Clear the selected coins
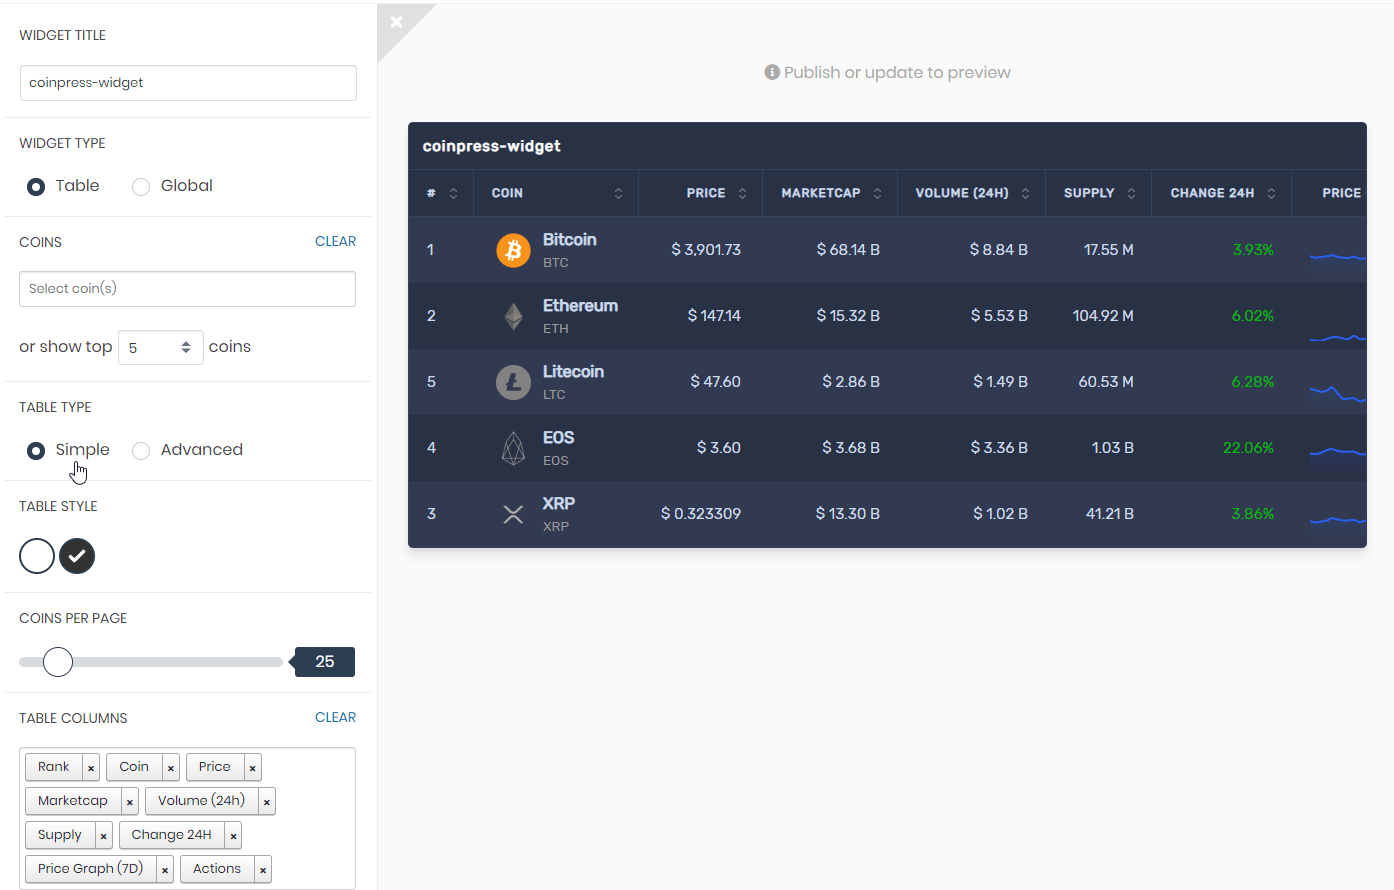Image resolution: width=1394 pixels, height=890 pixels. (x=335, y=241)
